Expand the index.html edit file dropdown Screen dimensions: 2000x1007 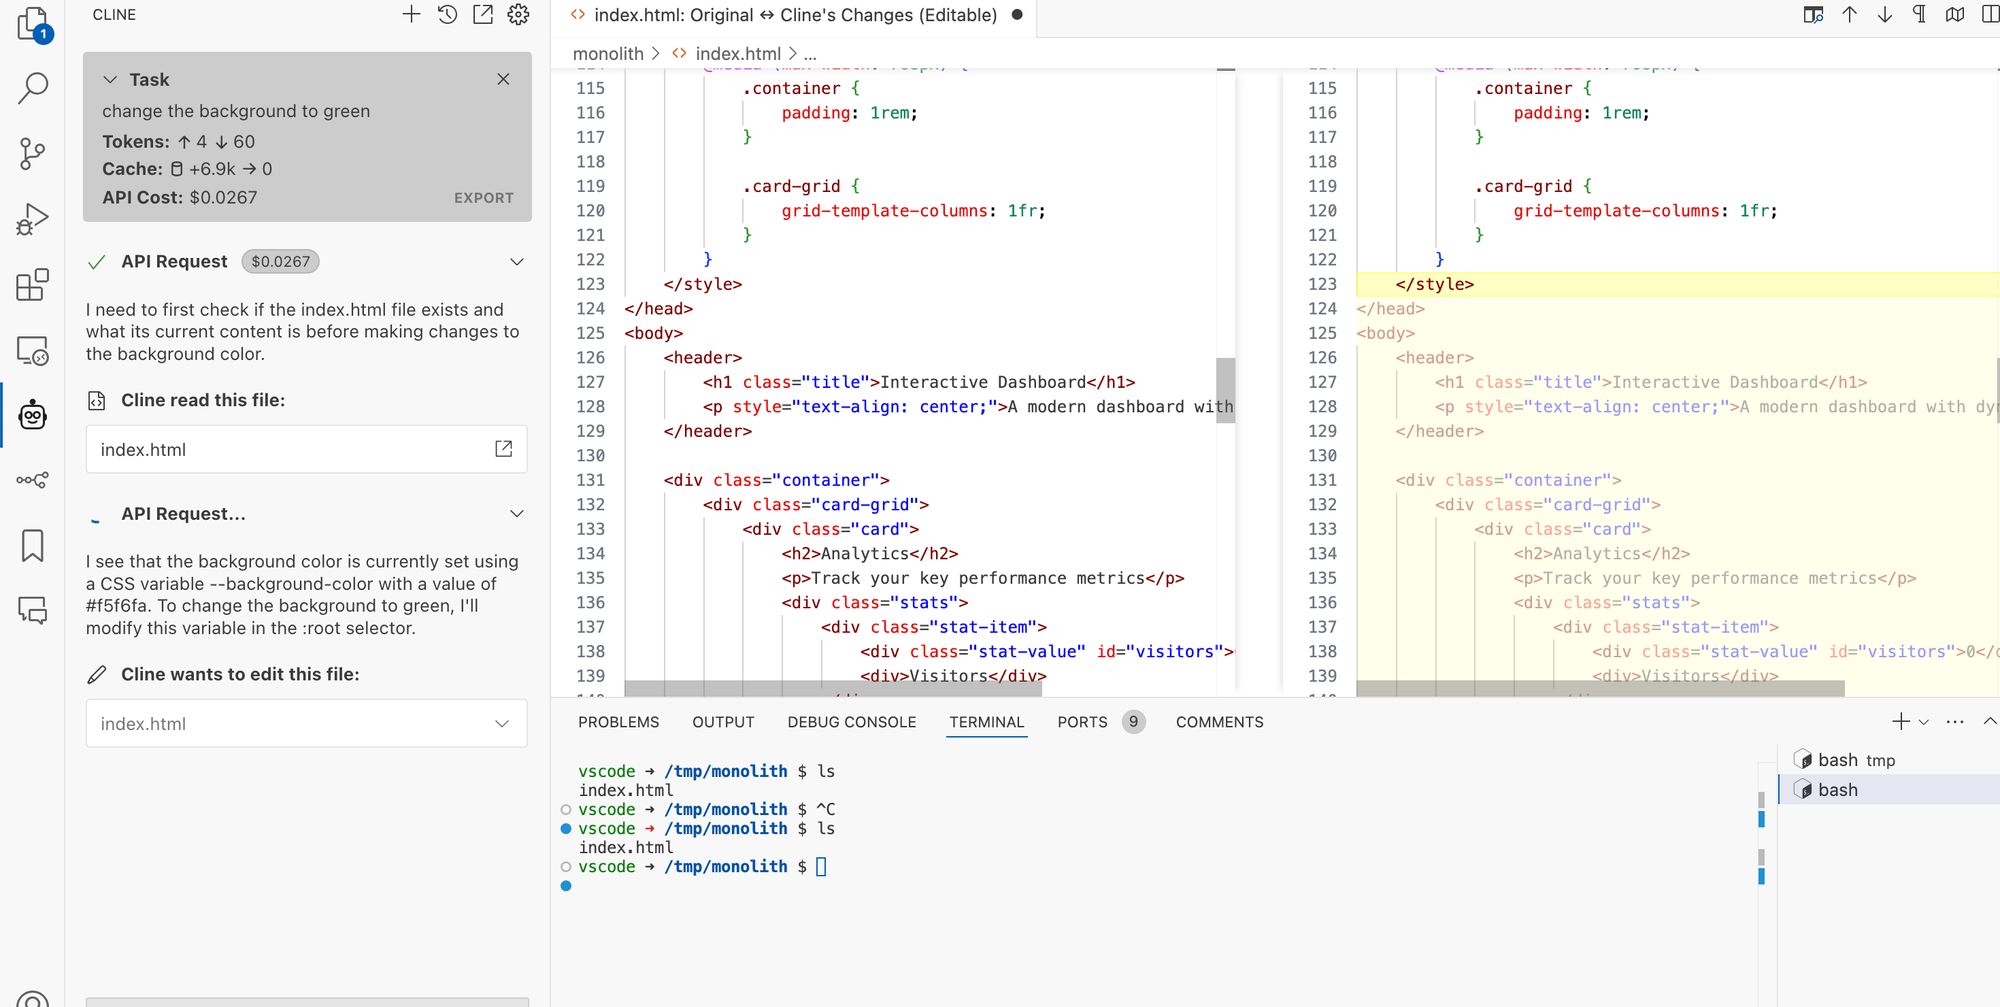tap(502, 724)
